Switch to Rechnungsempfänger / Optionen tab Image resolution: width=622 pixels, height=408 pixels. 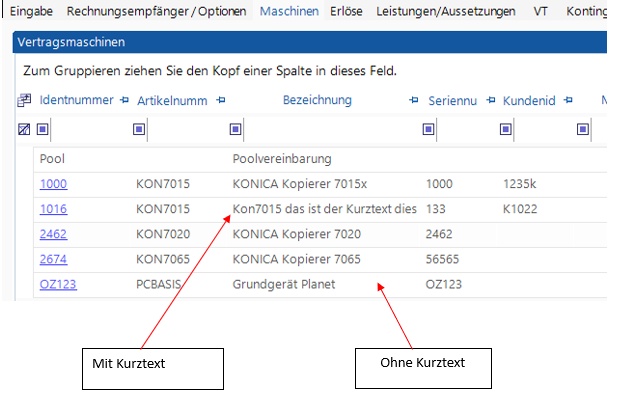[156, 11]
